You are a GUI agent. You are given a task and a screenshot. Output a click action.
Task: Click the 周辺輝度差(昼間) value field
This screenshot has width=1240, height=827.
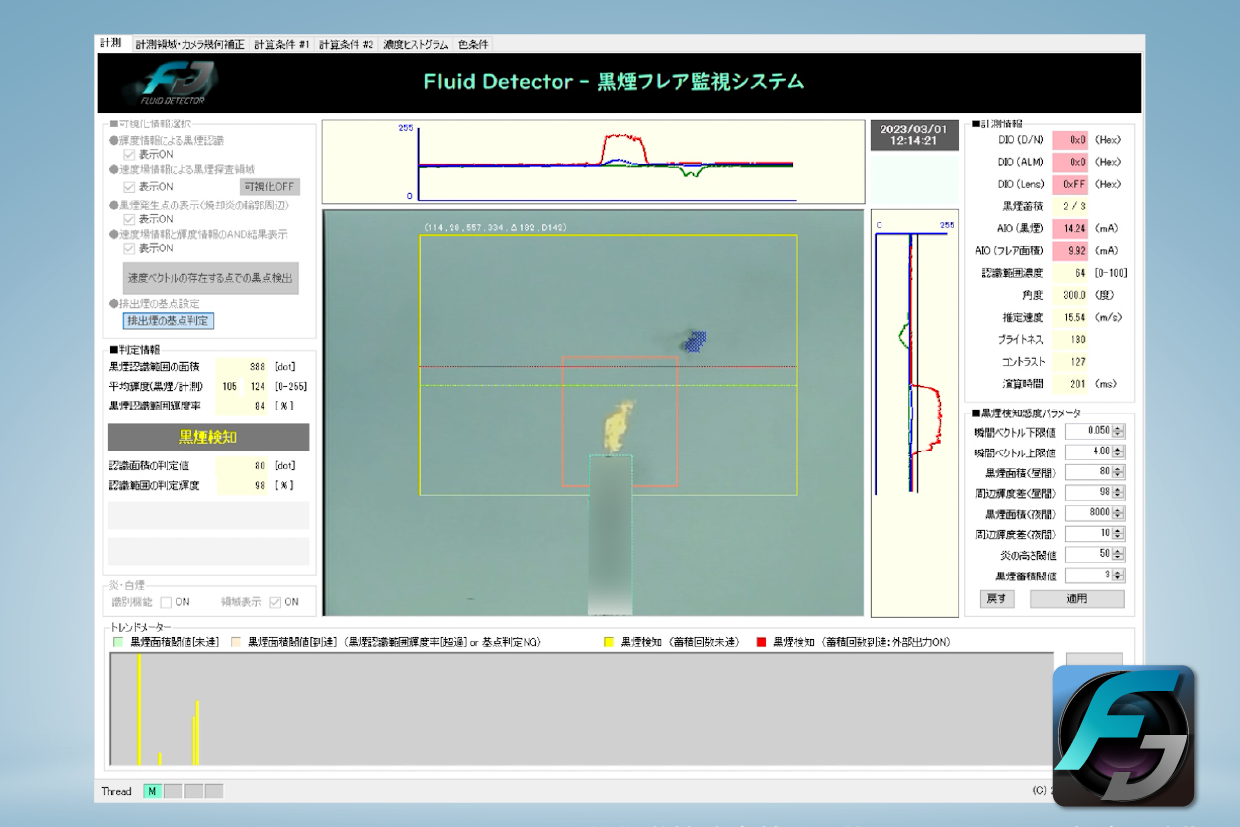(x=1088, y=493)
